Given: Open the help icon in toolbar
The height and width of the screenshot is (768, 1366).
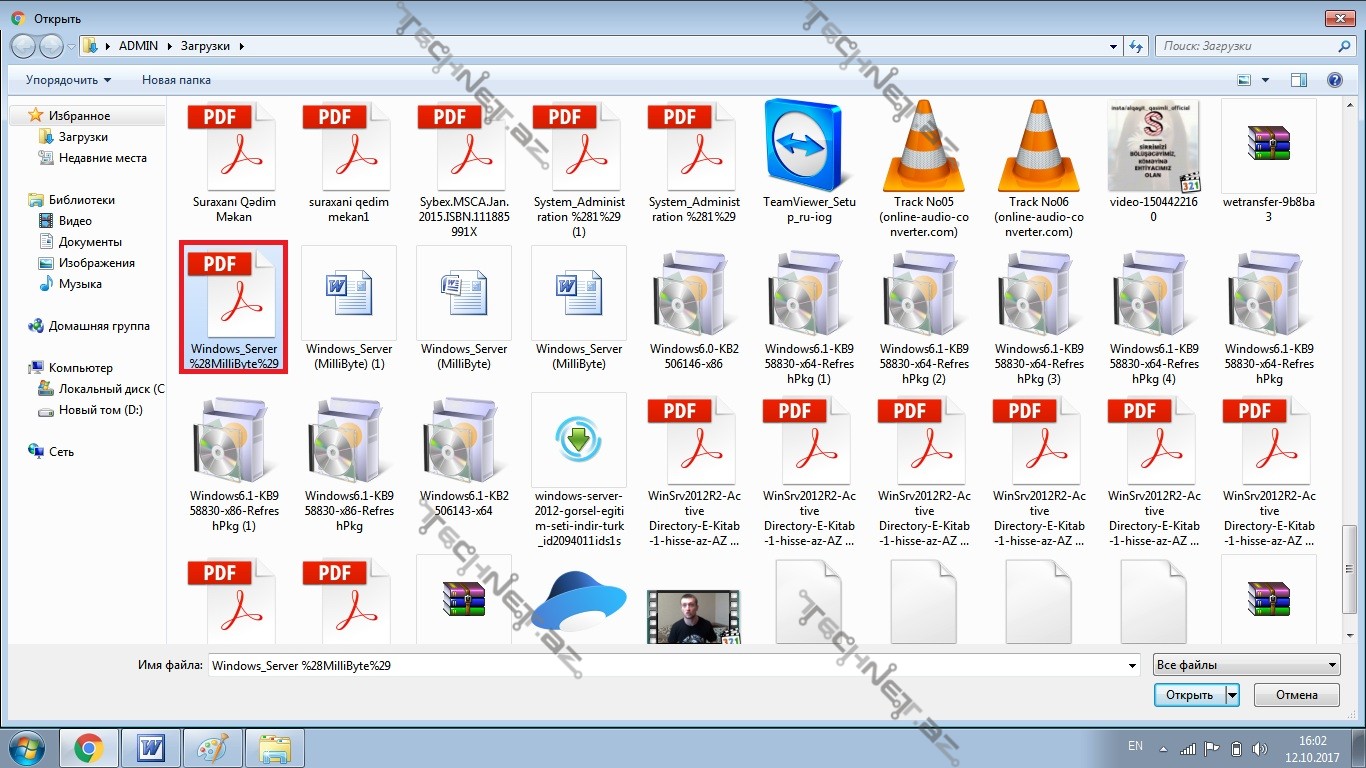Looking at the screenshot, I should click(x=1334, y=80).
